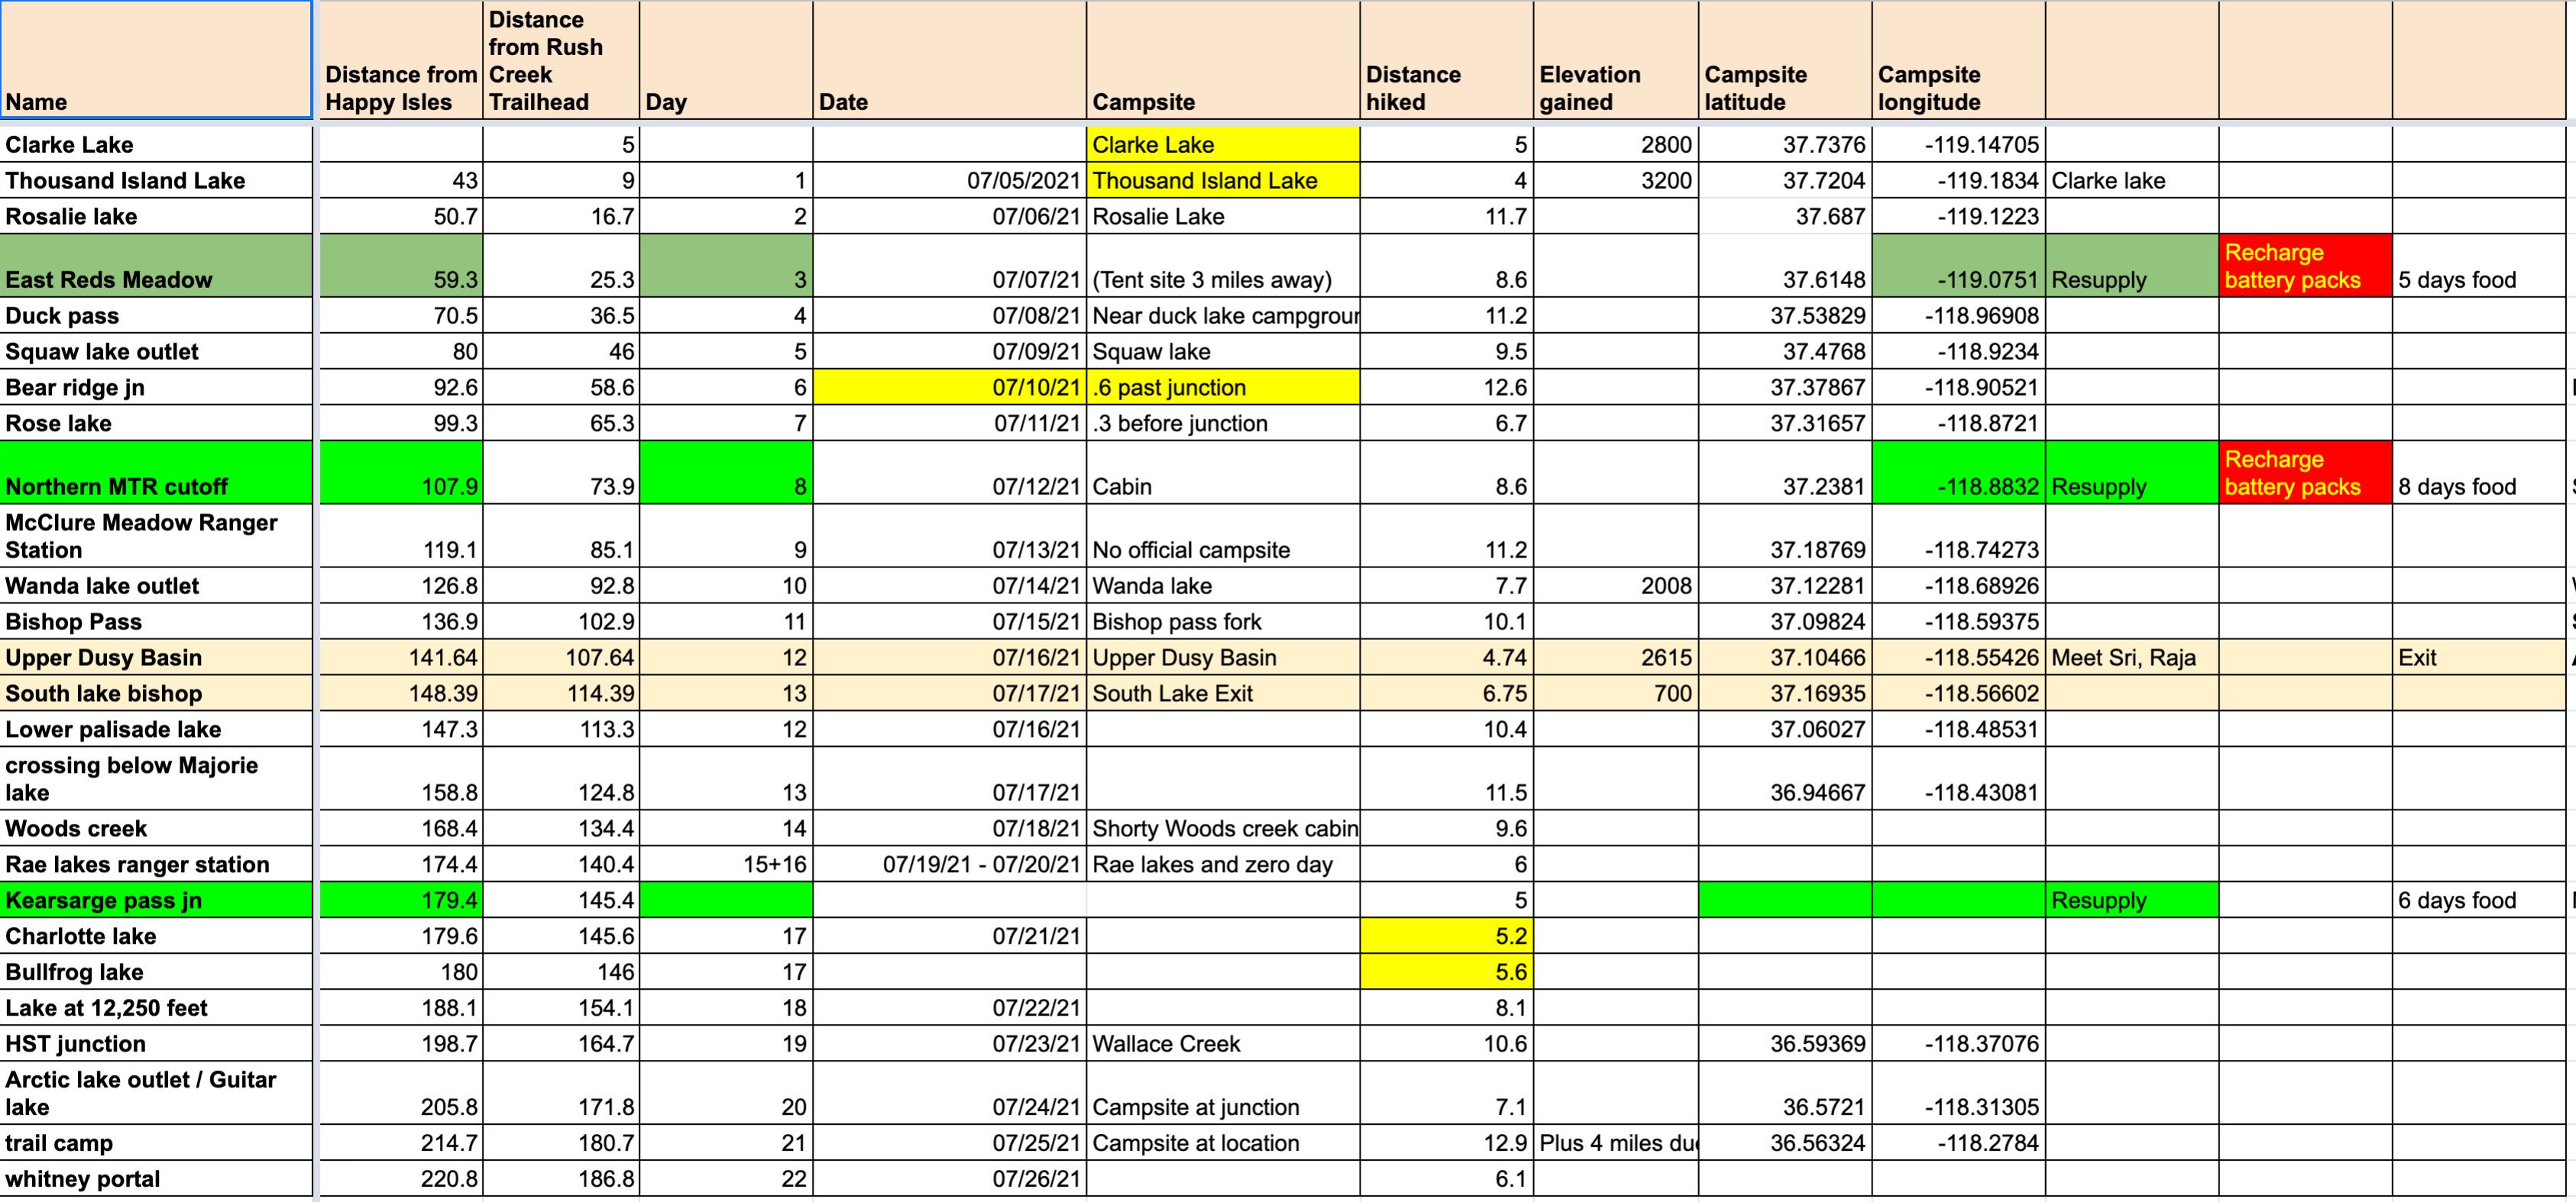The image size is (2576, 1202).
Task: Click the 'South lake bishop' name cell
Action: (157, 693)
